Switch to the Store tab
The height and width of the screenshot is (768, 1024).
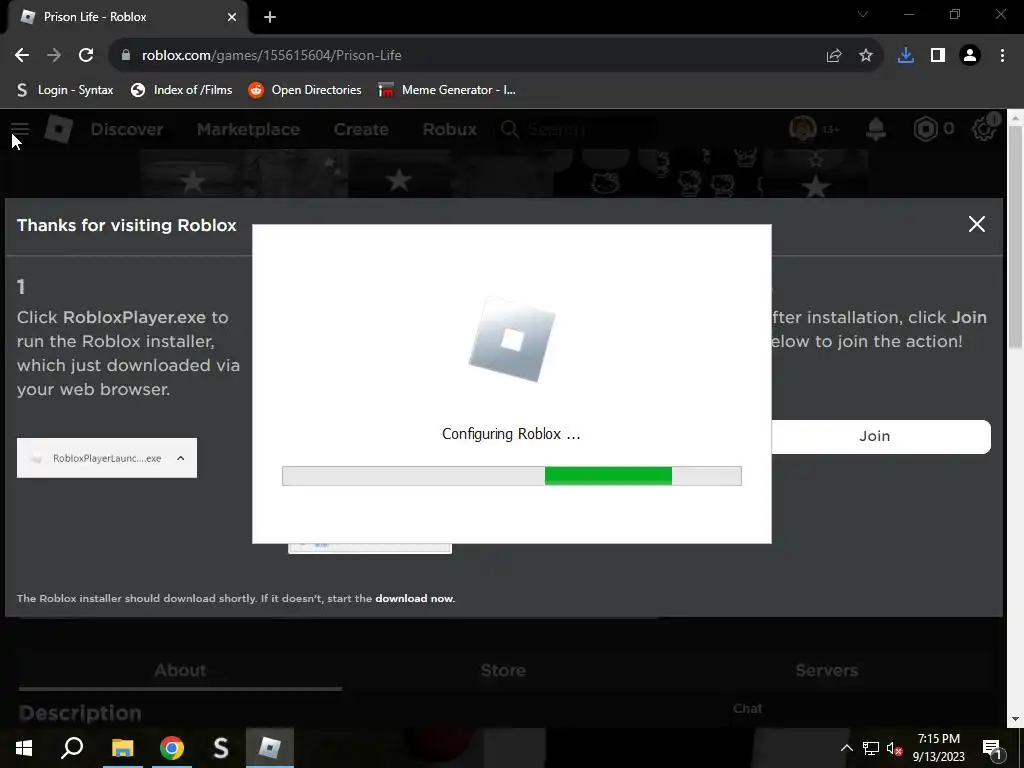point(503,670)
